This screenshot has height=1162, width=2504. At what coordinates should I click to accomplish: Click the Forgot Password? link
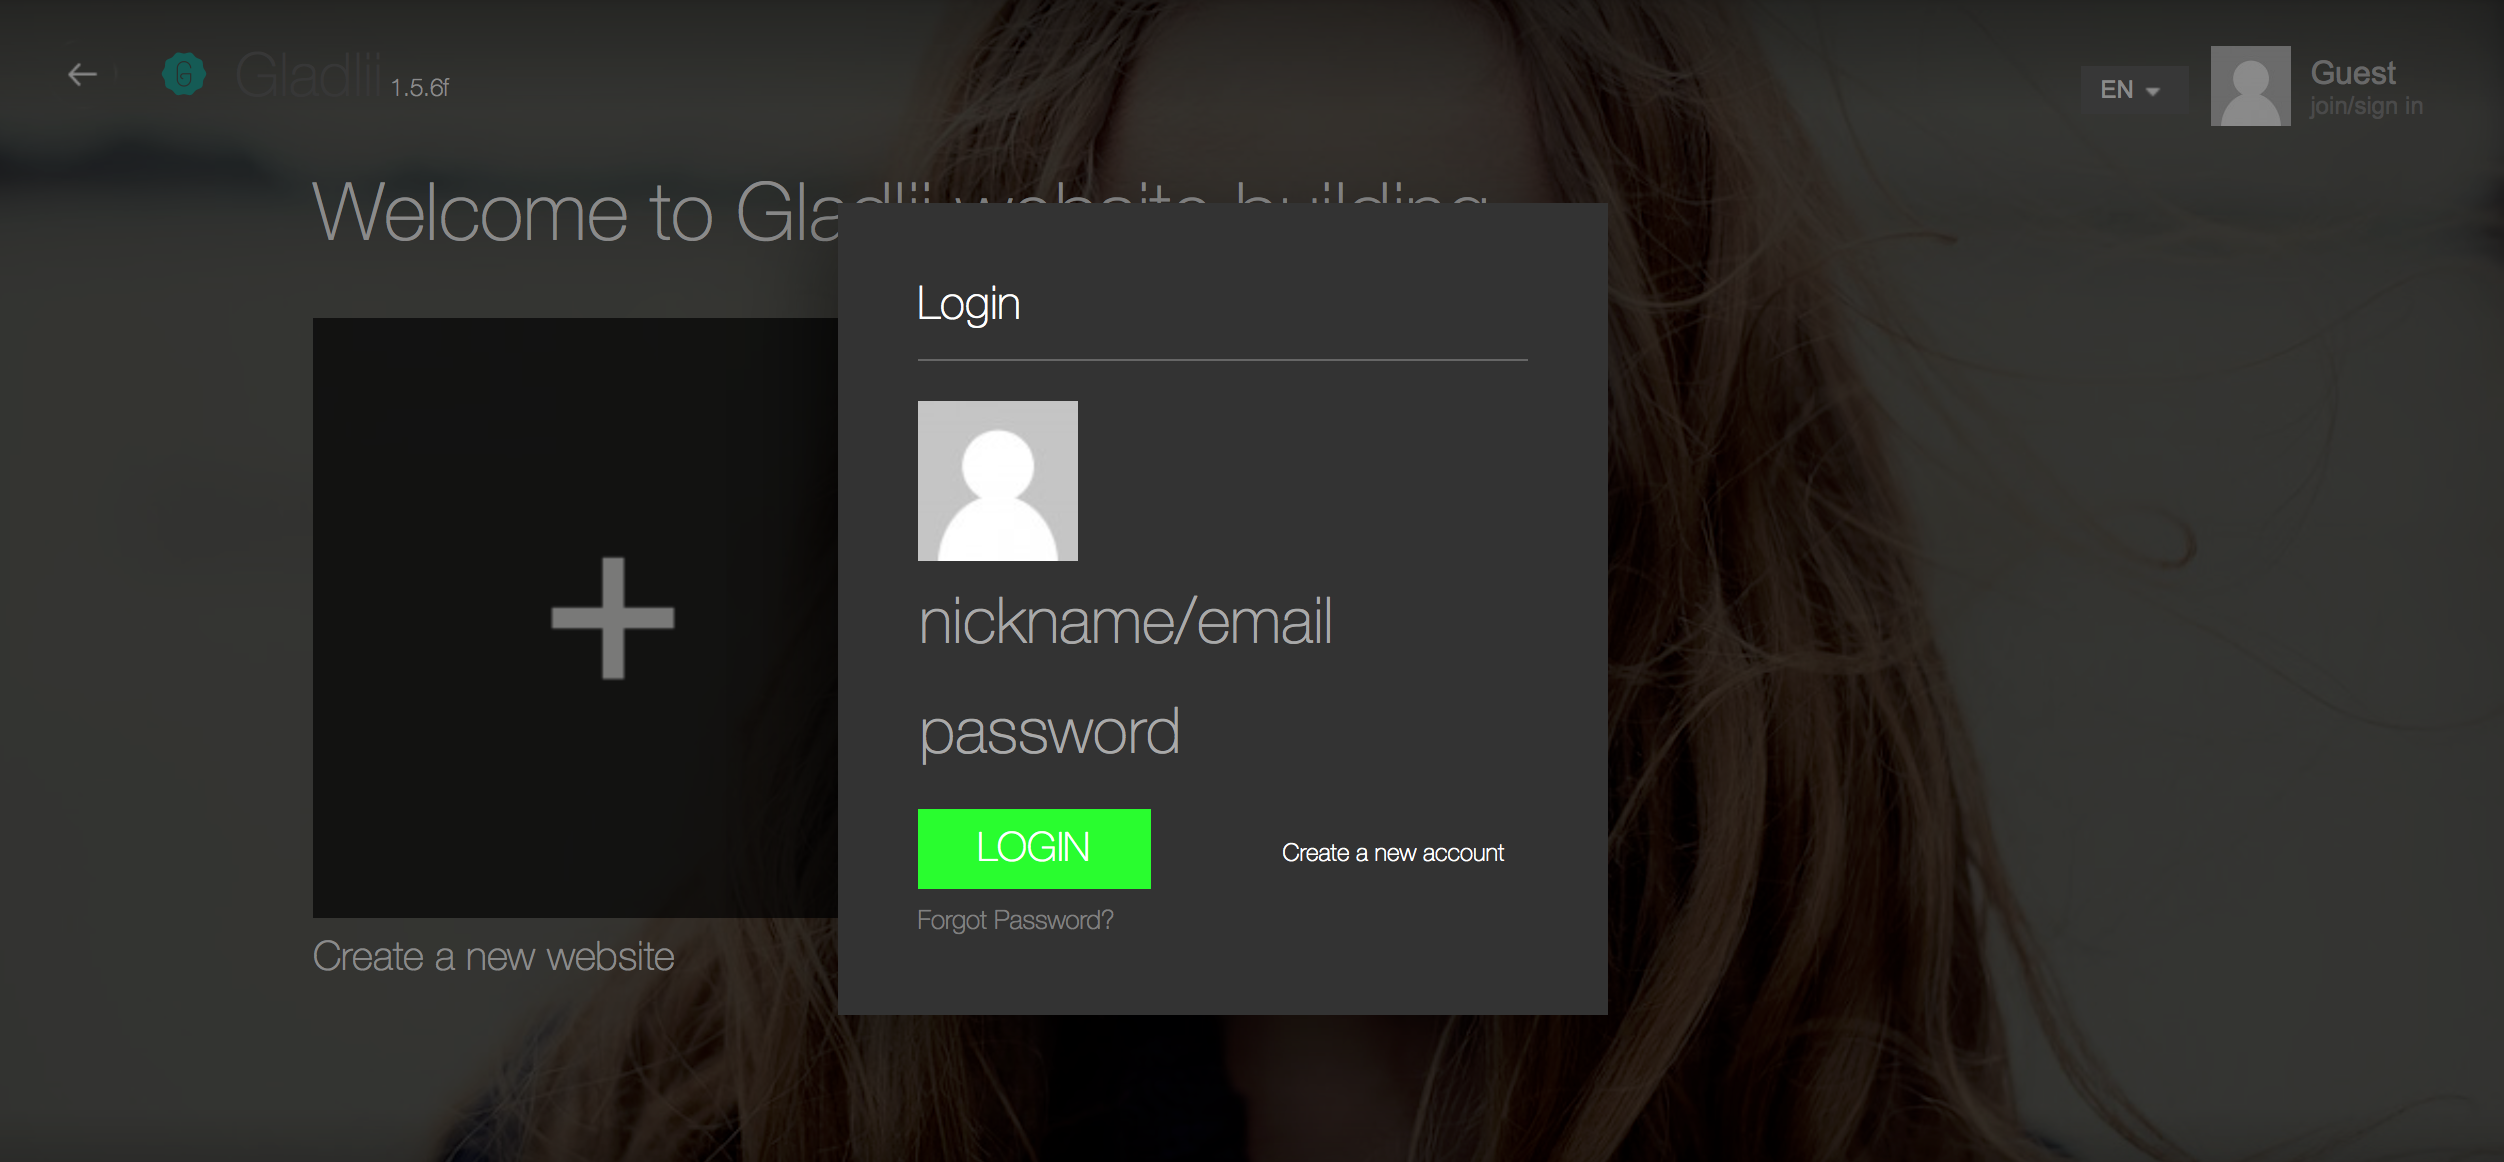[1015, 920]
